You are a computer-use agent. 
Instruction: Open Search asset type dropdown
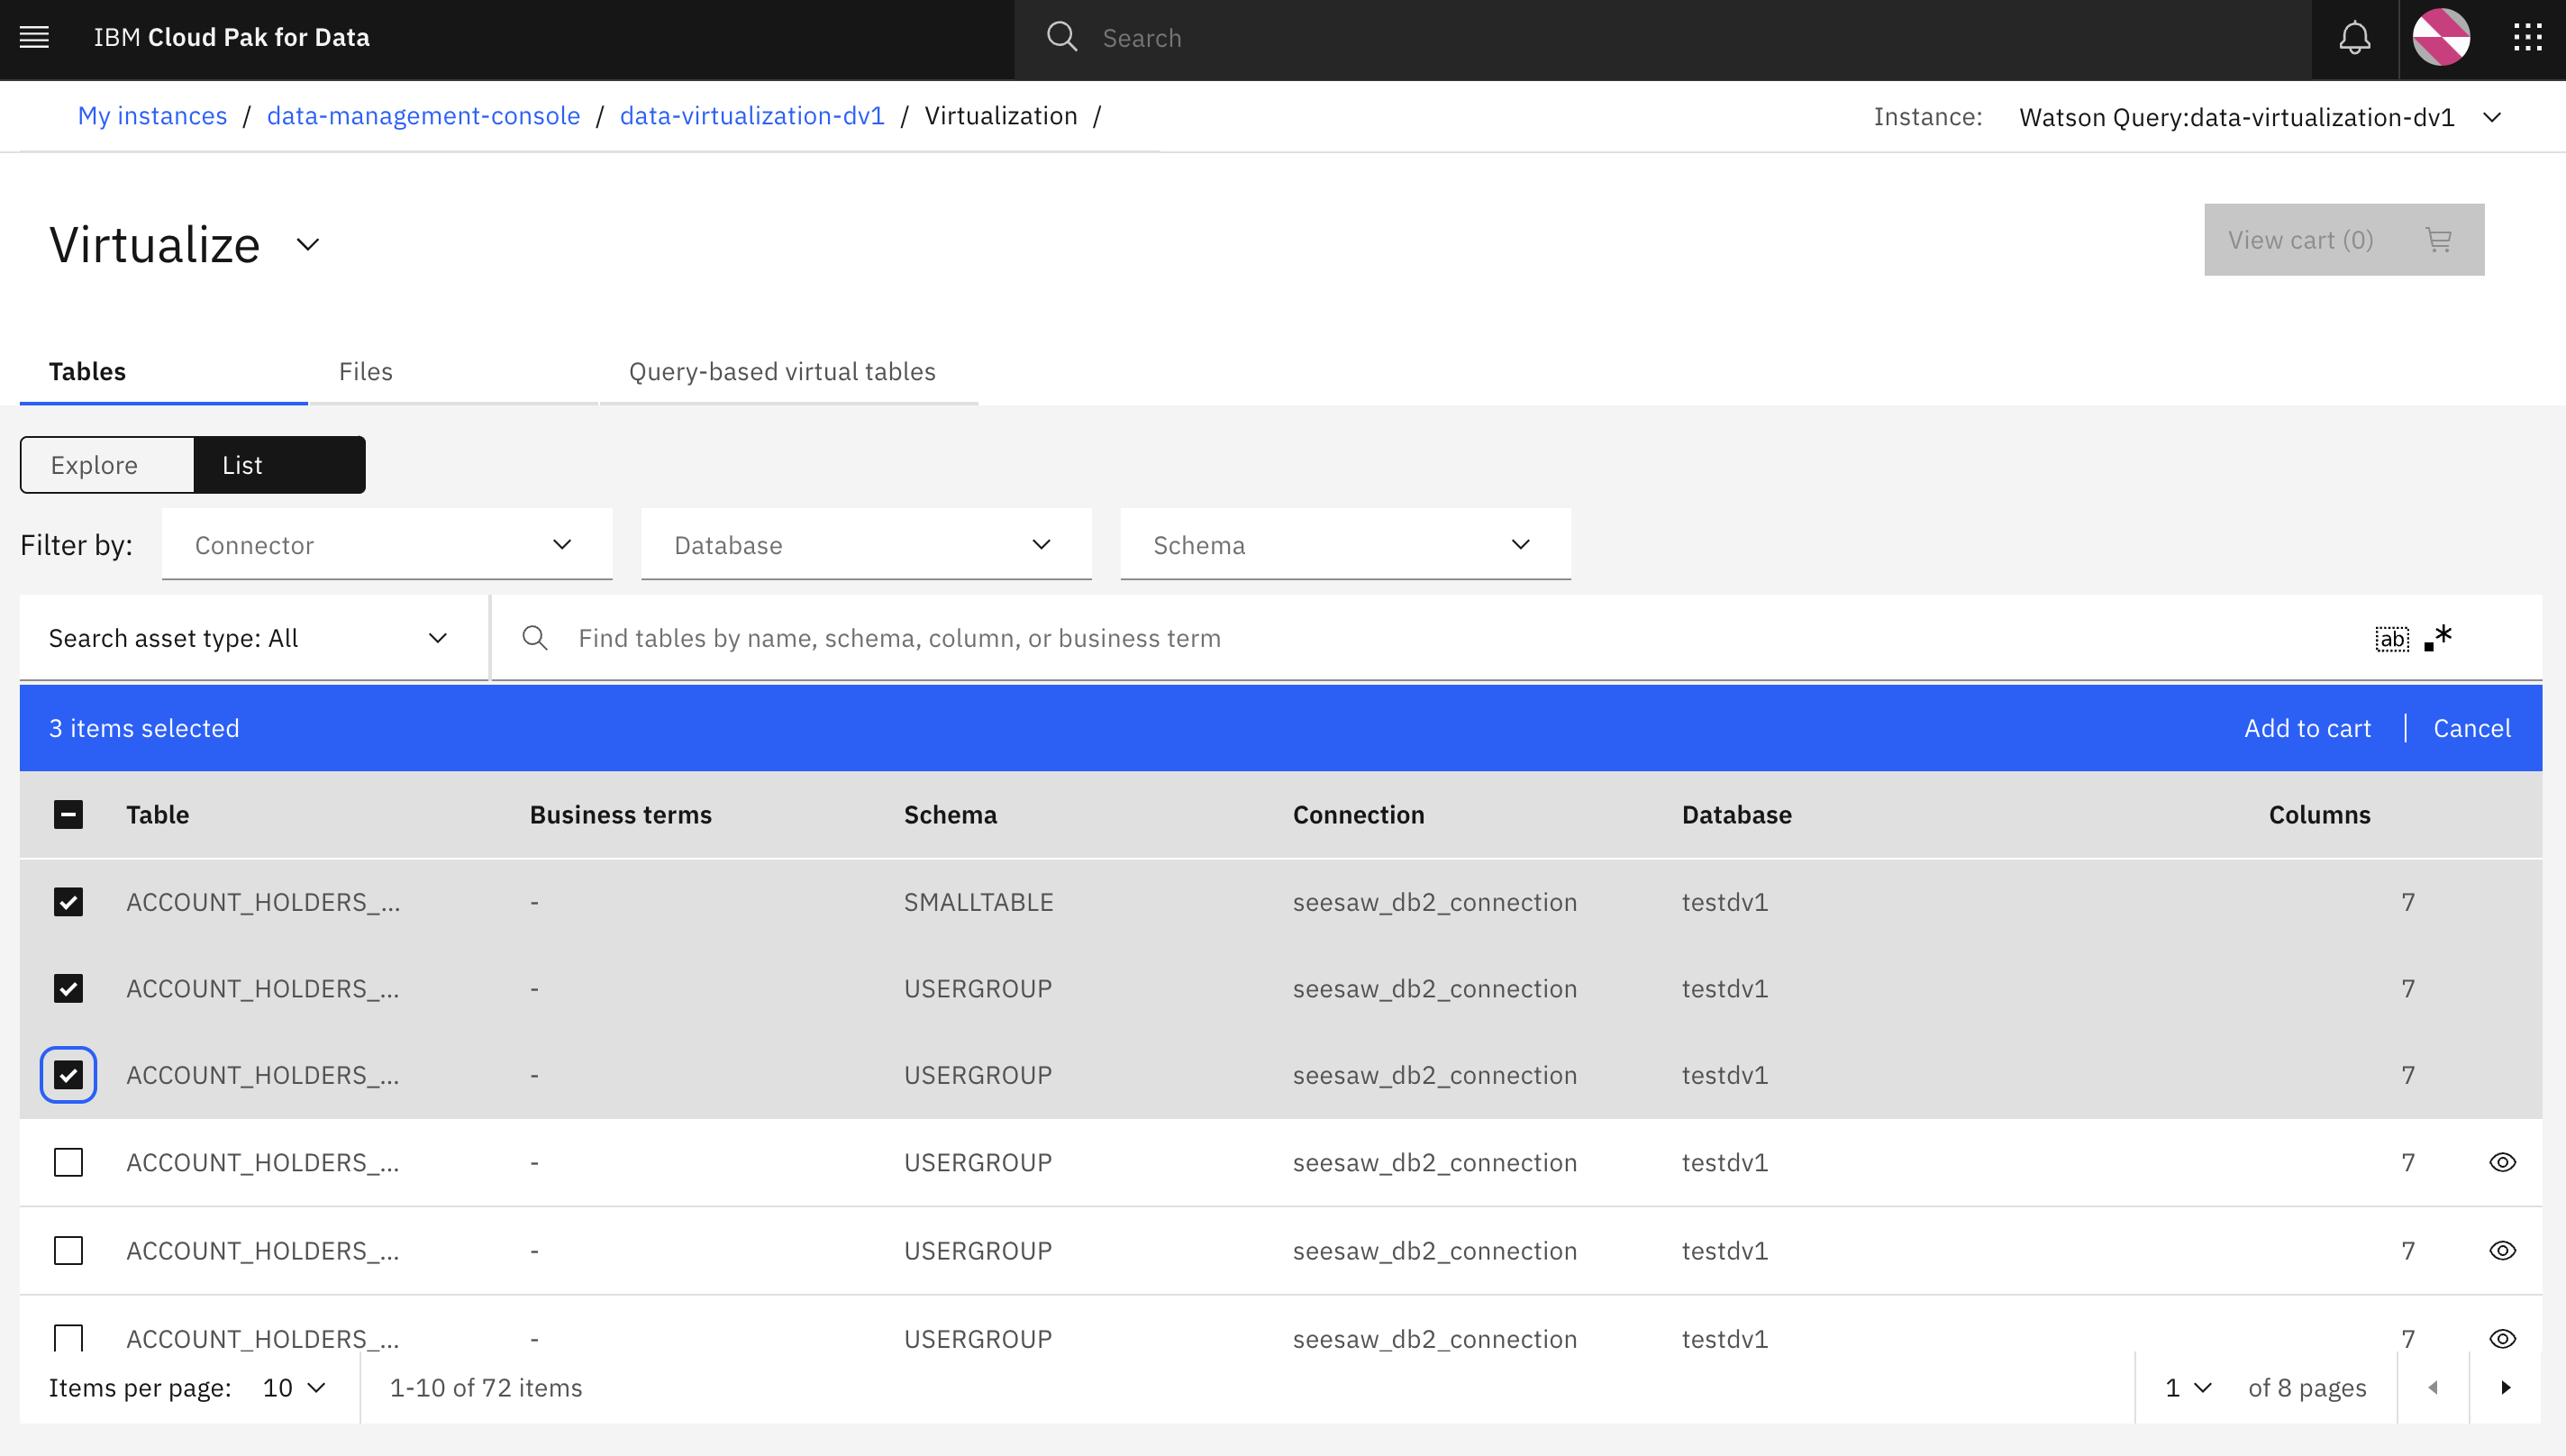[253, 638]
